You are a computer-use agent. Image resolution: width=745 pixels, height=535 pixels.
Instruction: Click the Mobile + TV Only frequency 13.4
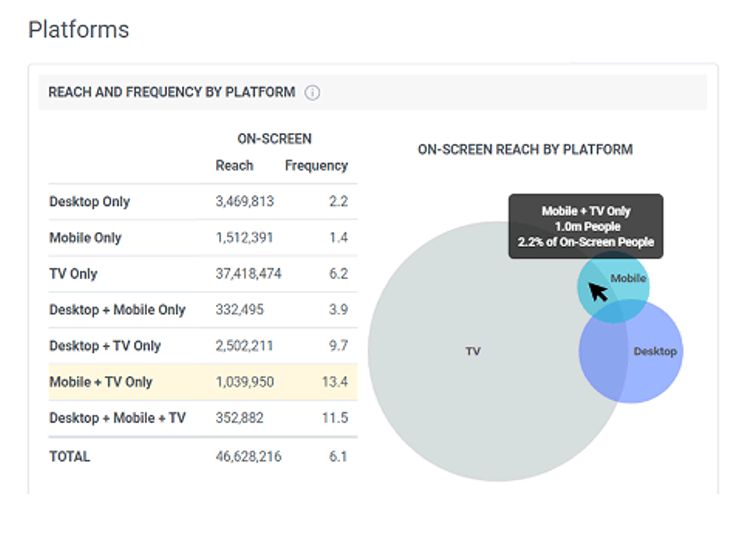tap(333, 382)
